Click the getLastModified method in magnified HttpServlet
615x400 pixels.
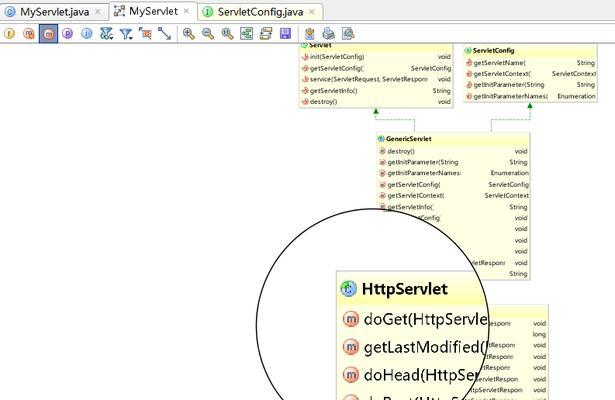(x=415, y=347)
